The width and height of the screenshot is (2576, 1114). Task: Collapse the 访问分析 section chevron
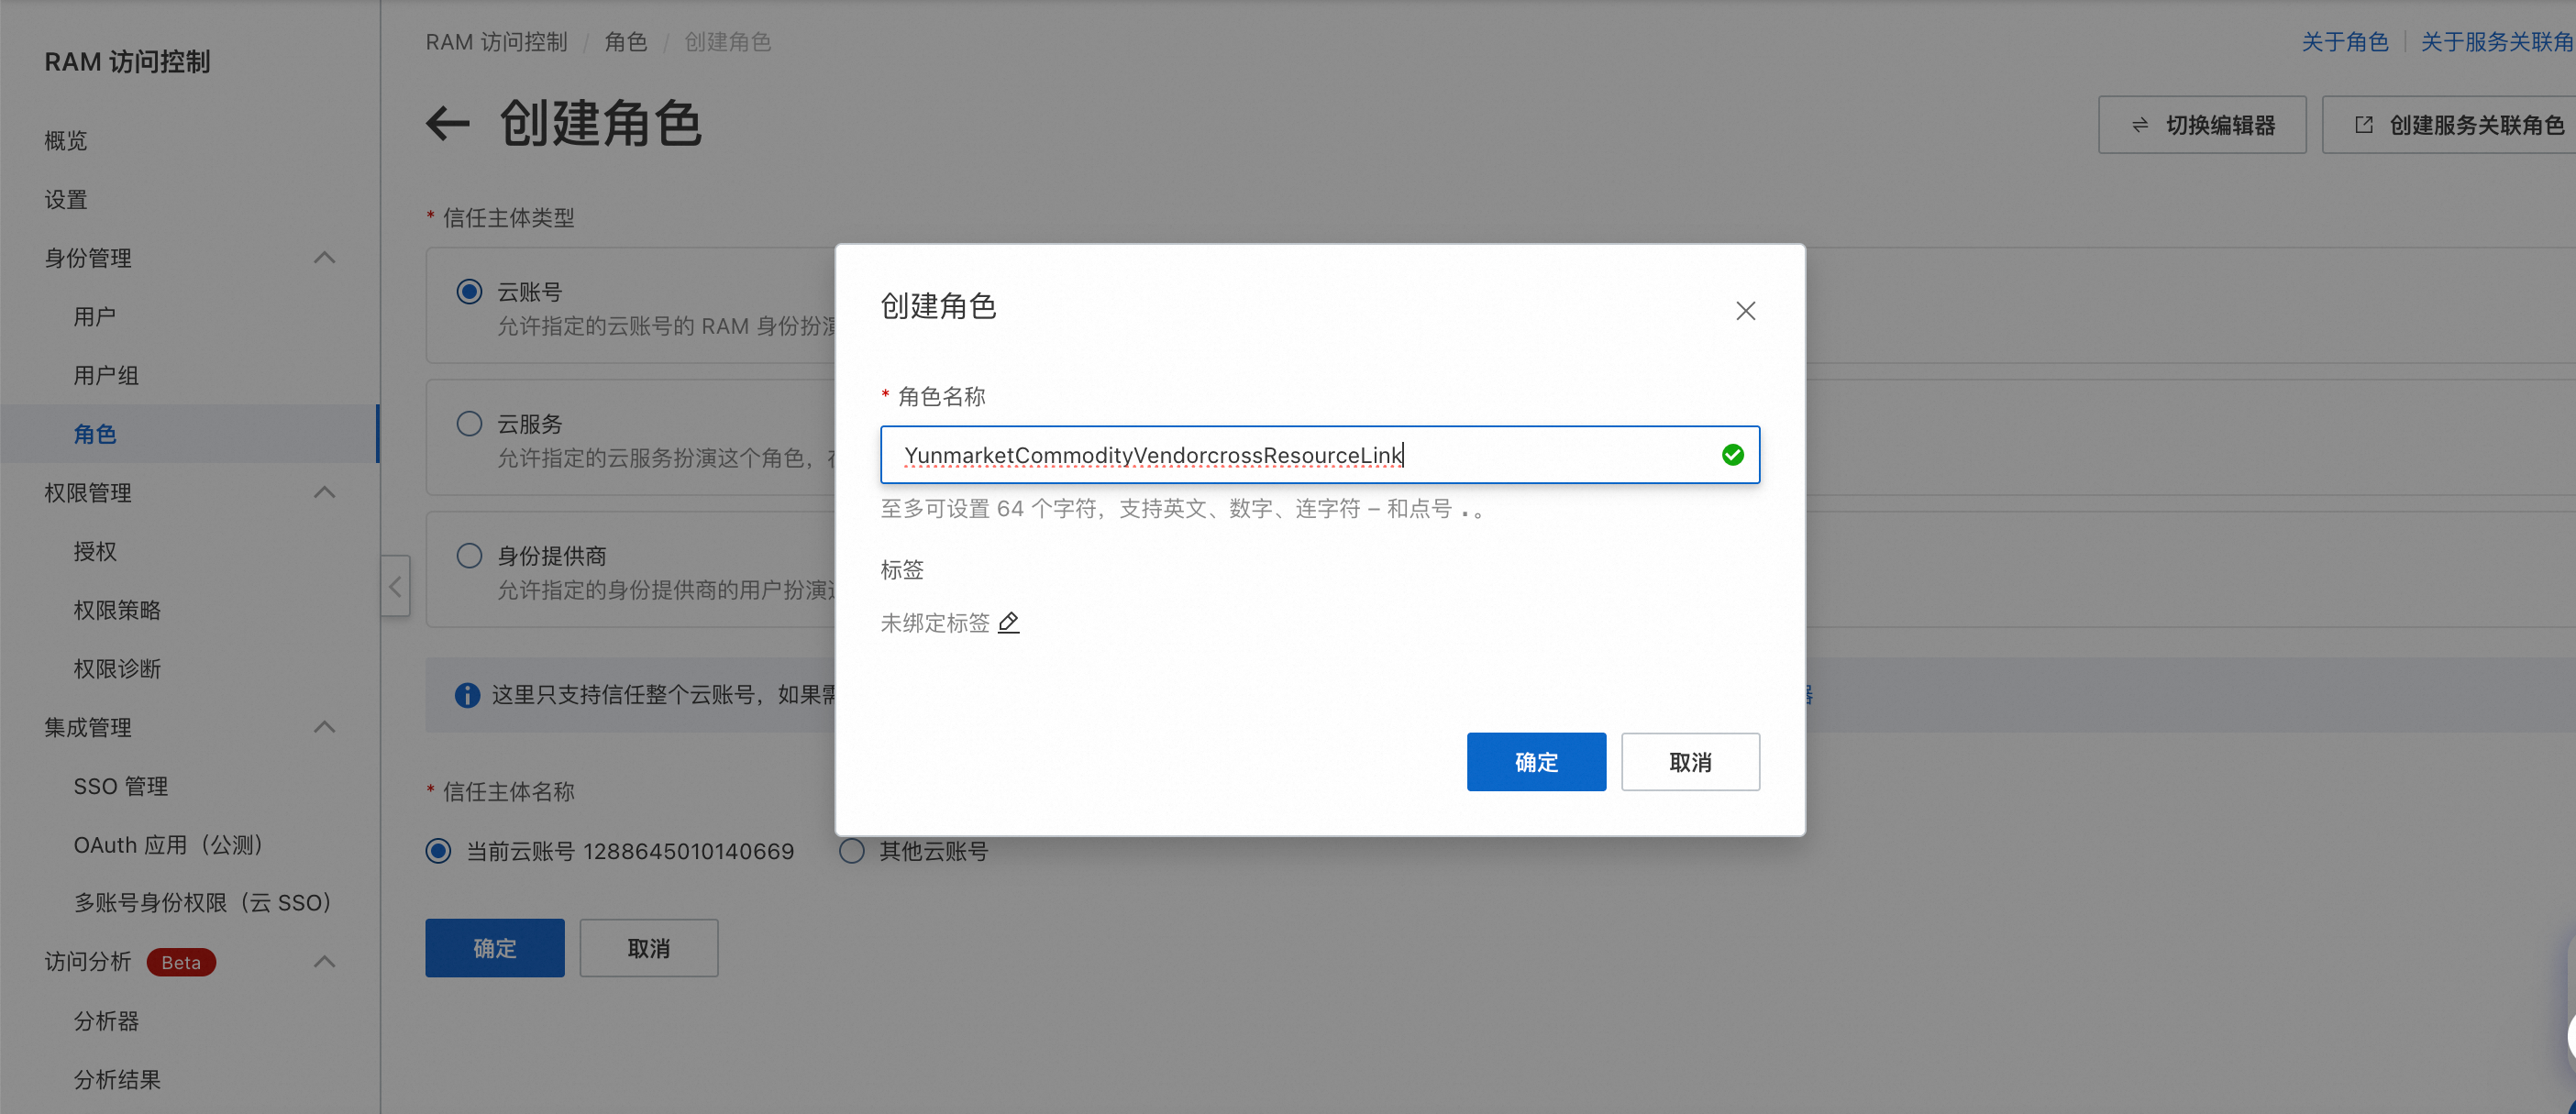point(324,962)
